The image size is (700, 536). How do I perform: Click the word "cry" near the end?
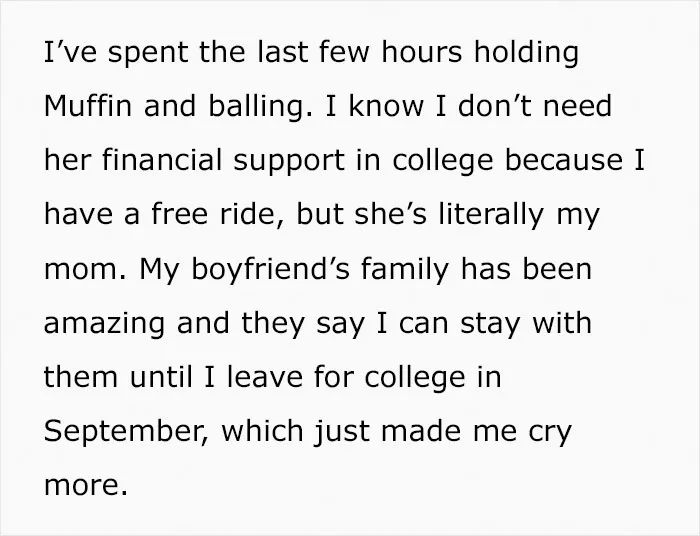550,433
